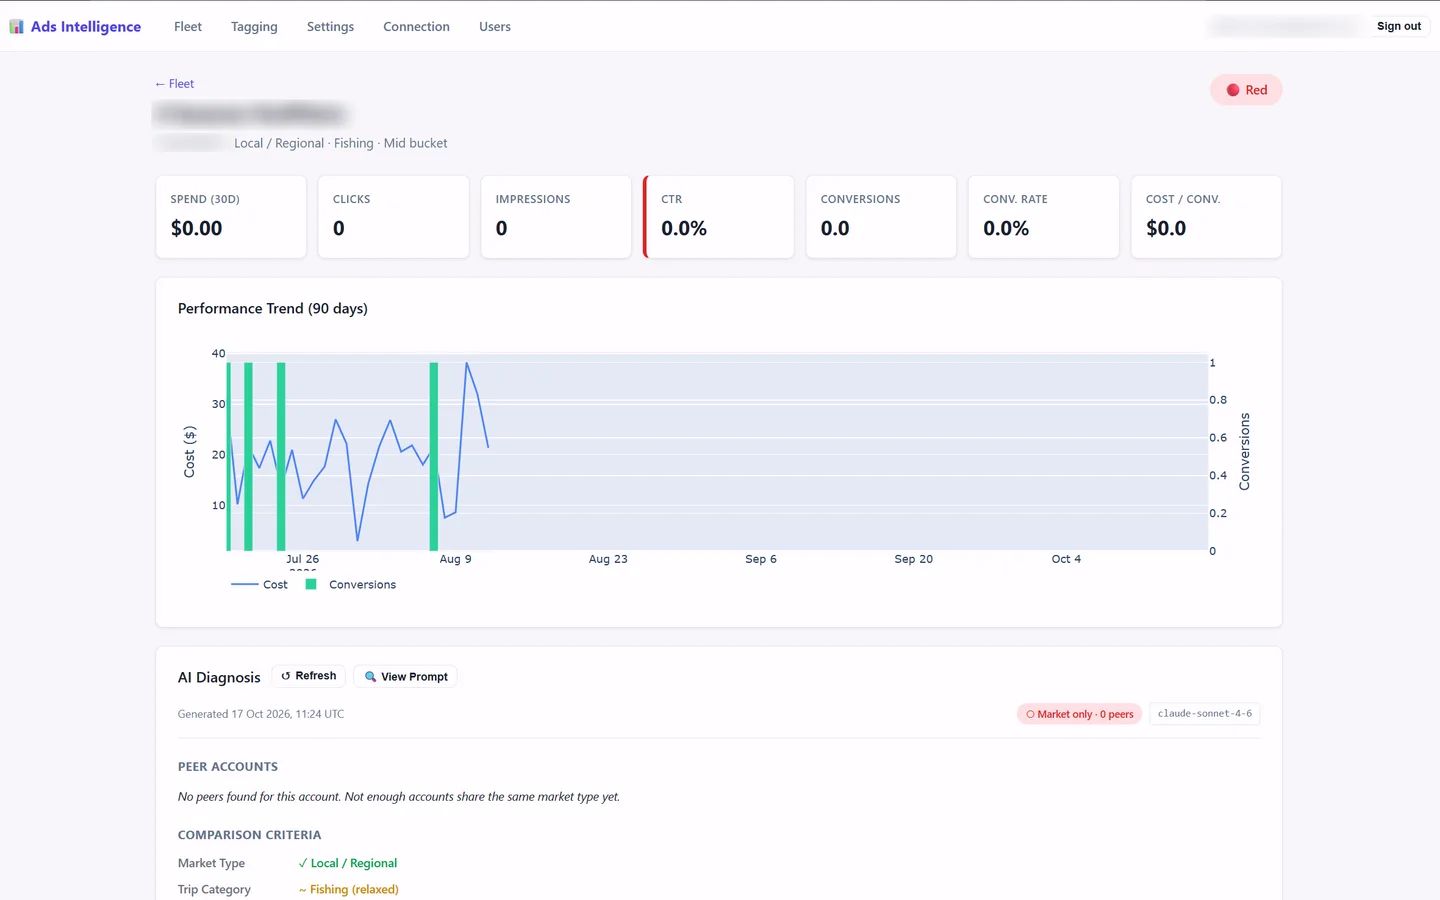Select the CONVERSIONS metric card

(881, 217)
